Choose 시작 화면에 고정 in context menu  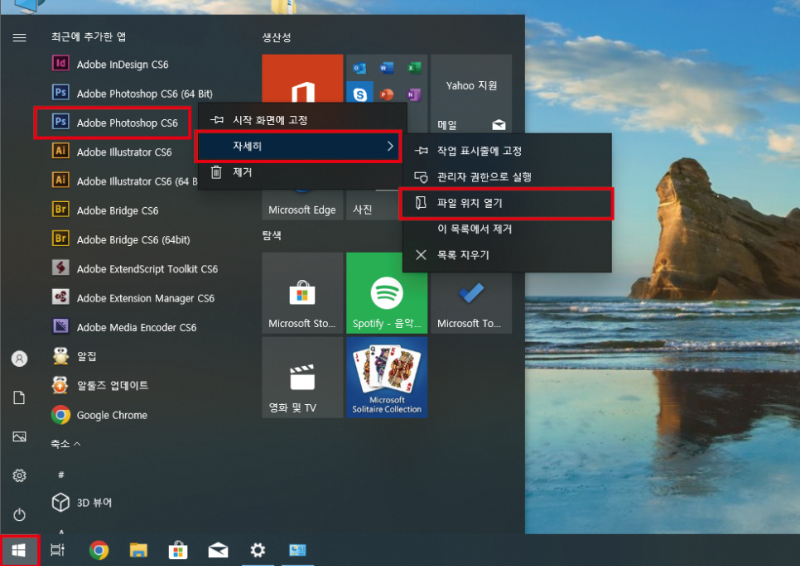[x=302, y=120]
